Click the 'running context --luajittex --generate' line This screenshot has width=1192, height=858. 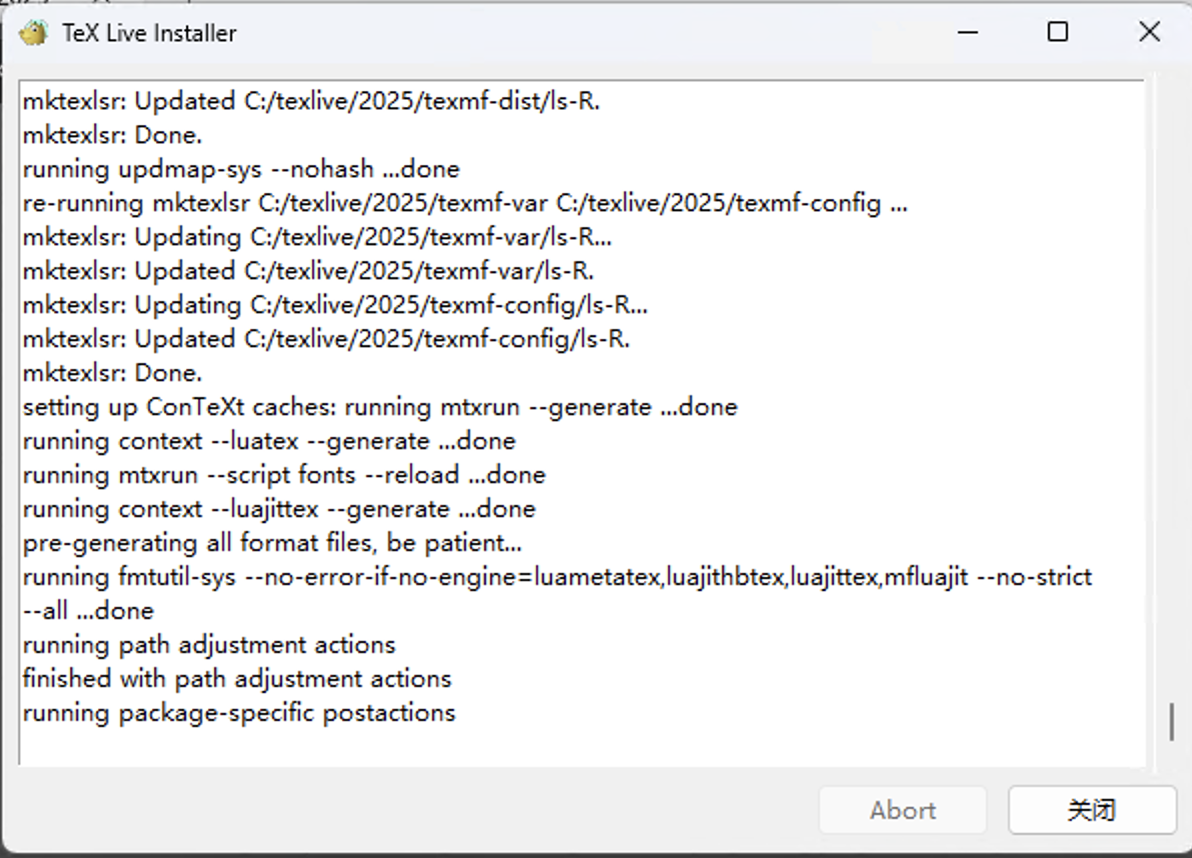click(279, 508)
